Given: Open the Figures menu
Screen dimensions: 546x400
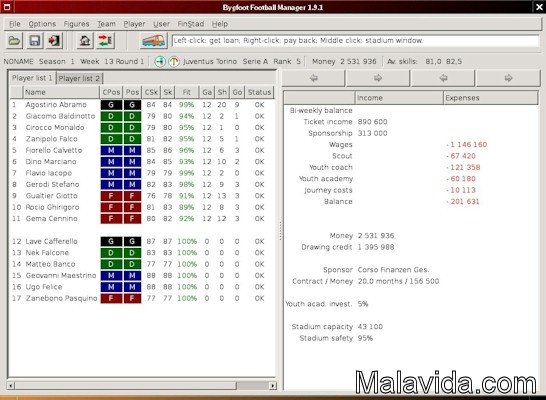Looking at the screenshot, I should [x=76, y=24].
